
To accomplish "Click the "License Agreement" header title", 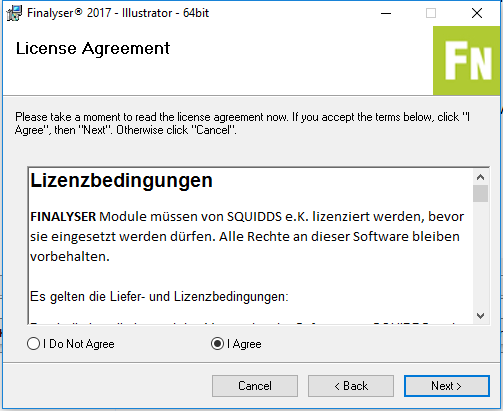I will tap(93, 48).
